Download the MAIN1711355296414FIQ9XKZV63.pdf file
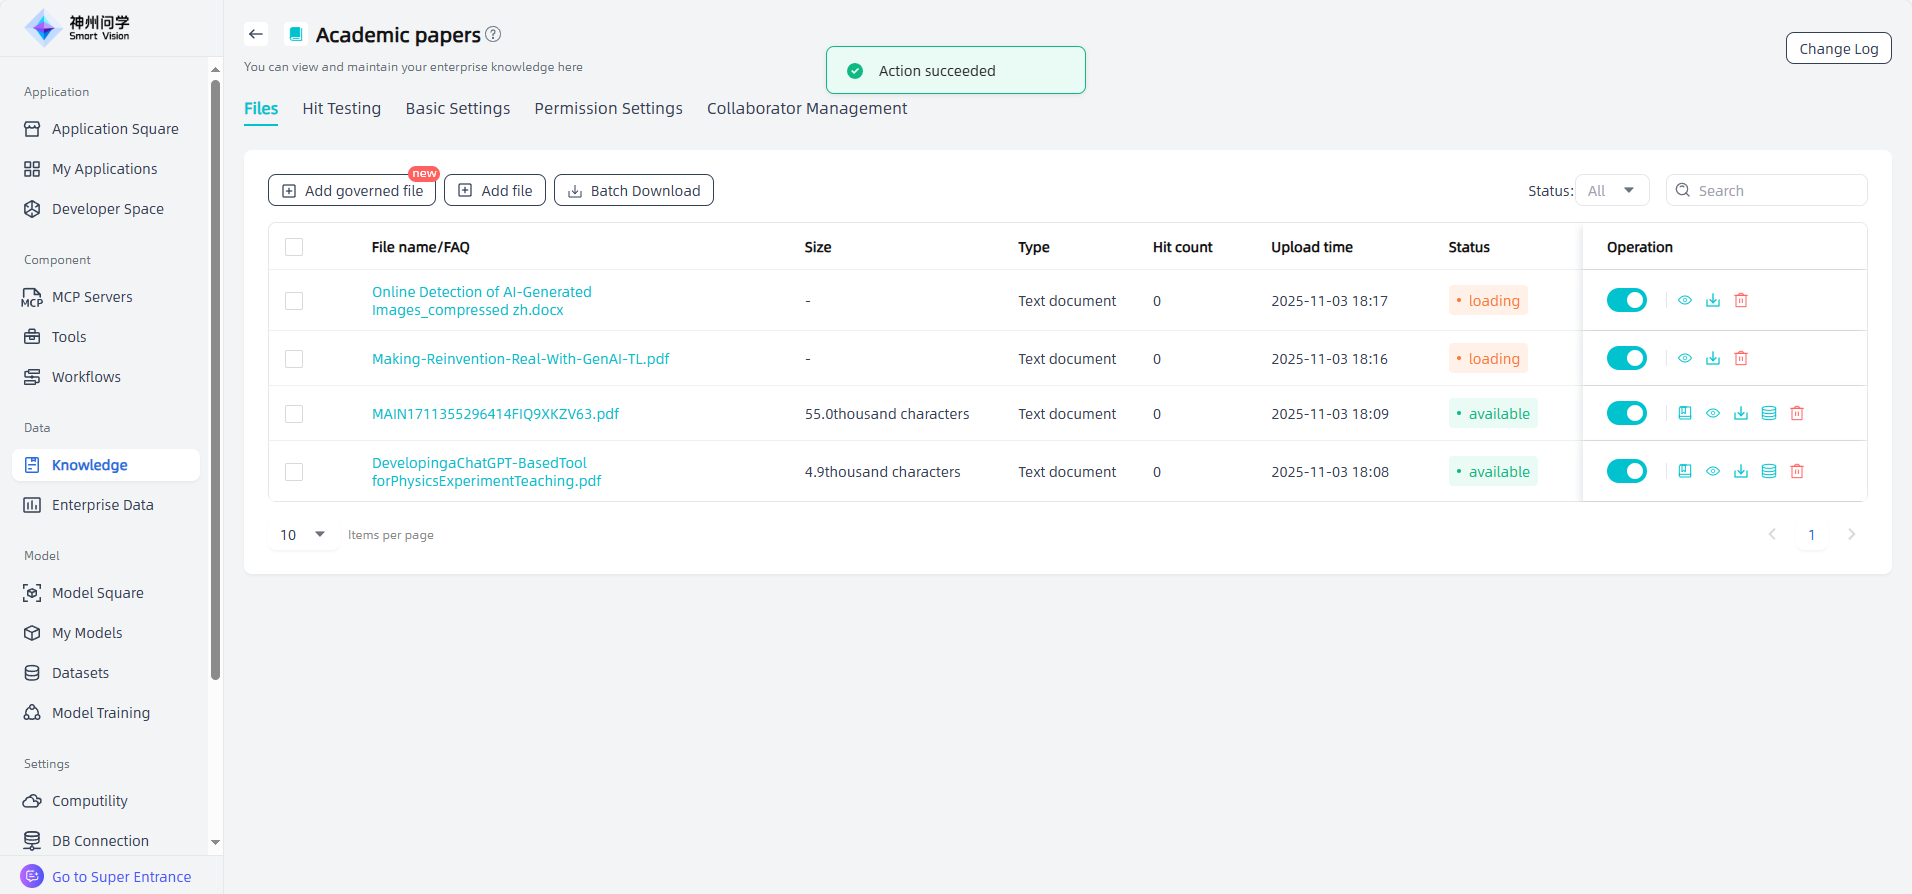The height and width of the screenshot is (894, 1912). pyautogui.click(x=1740, y=413)
